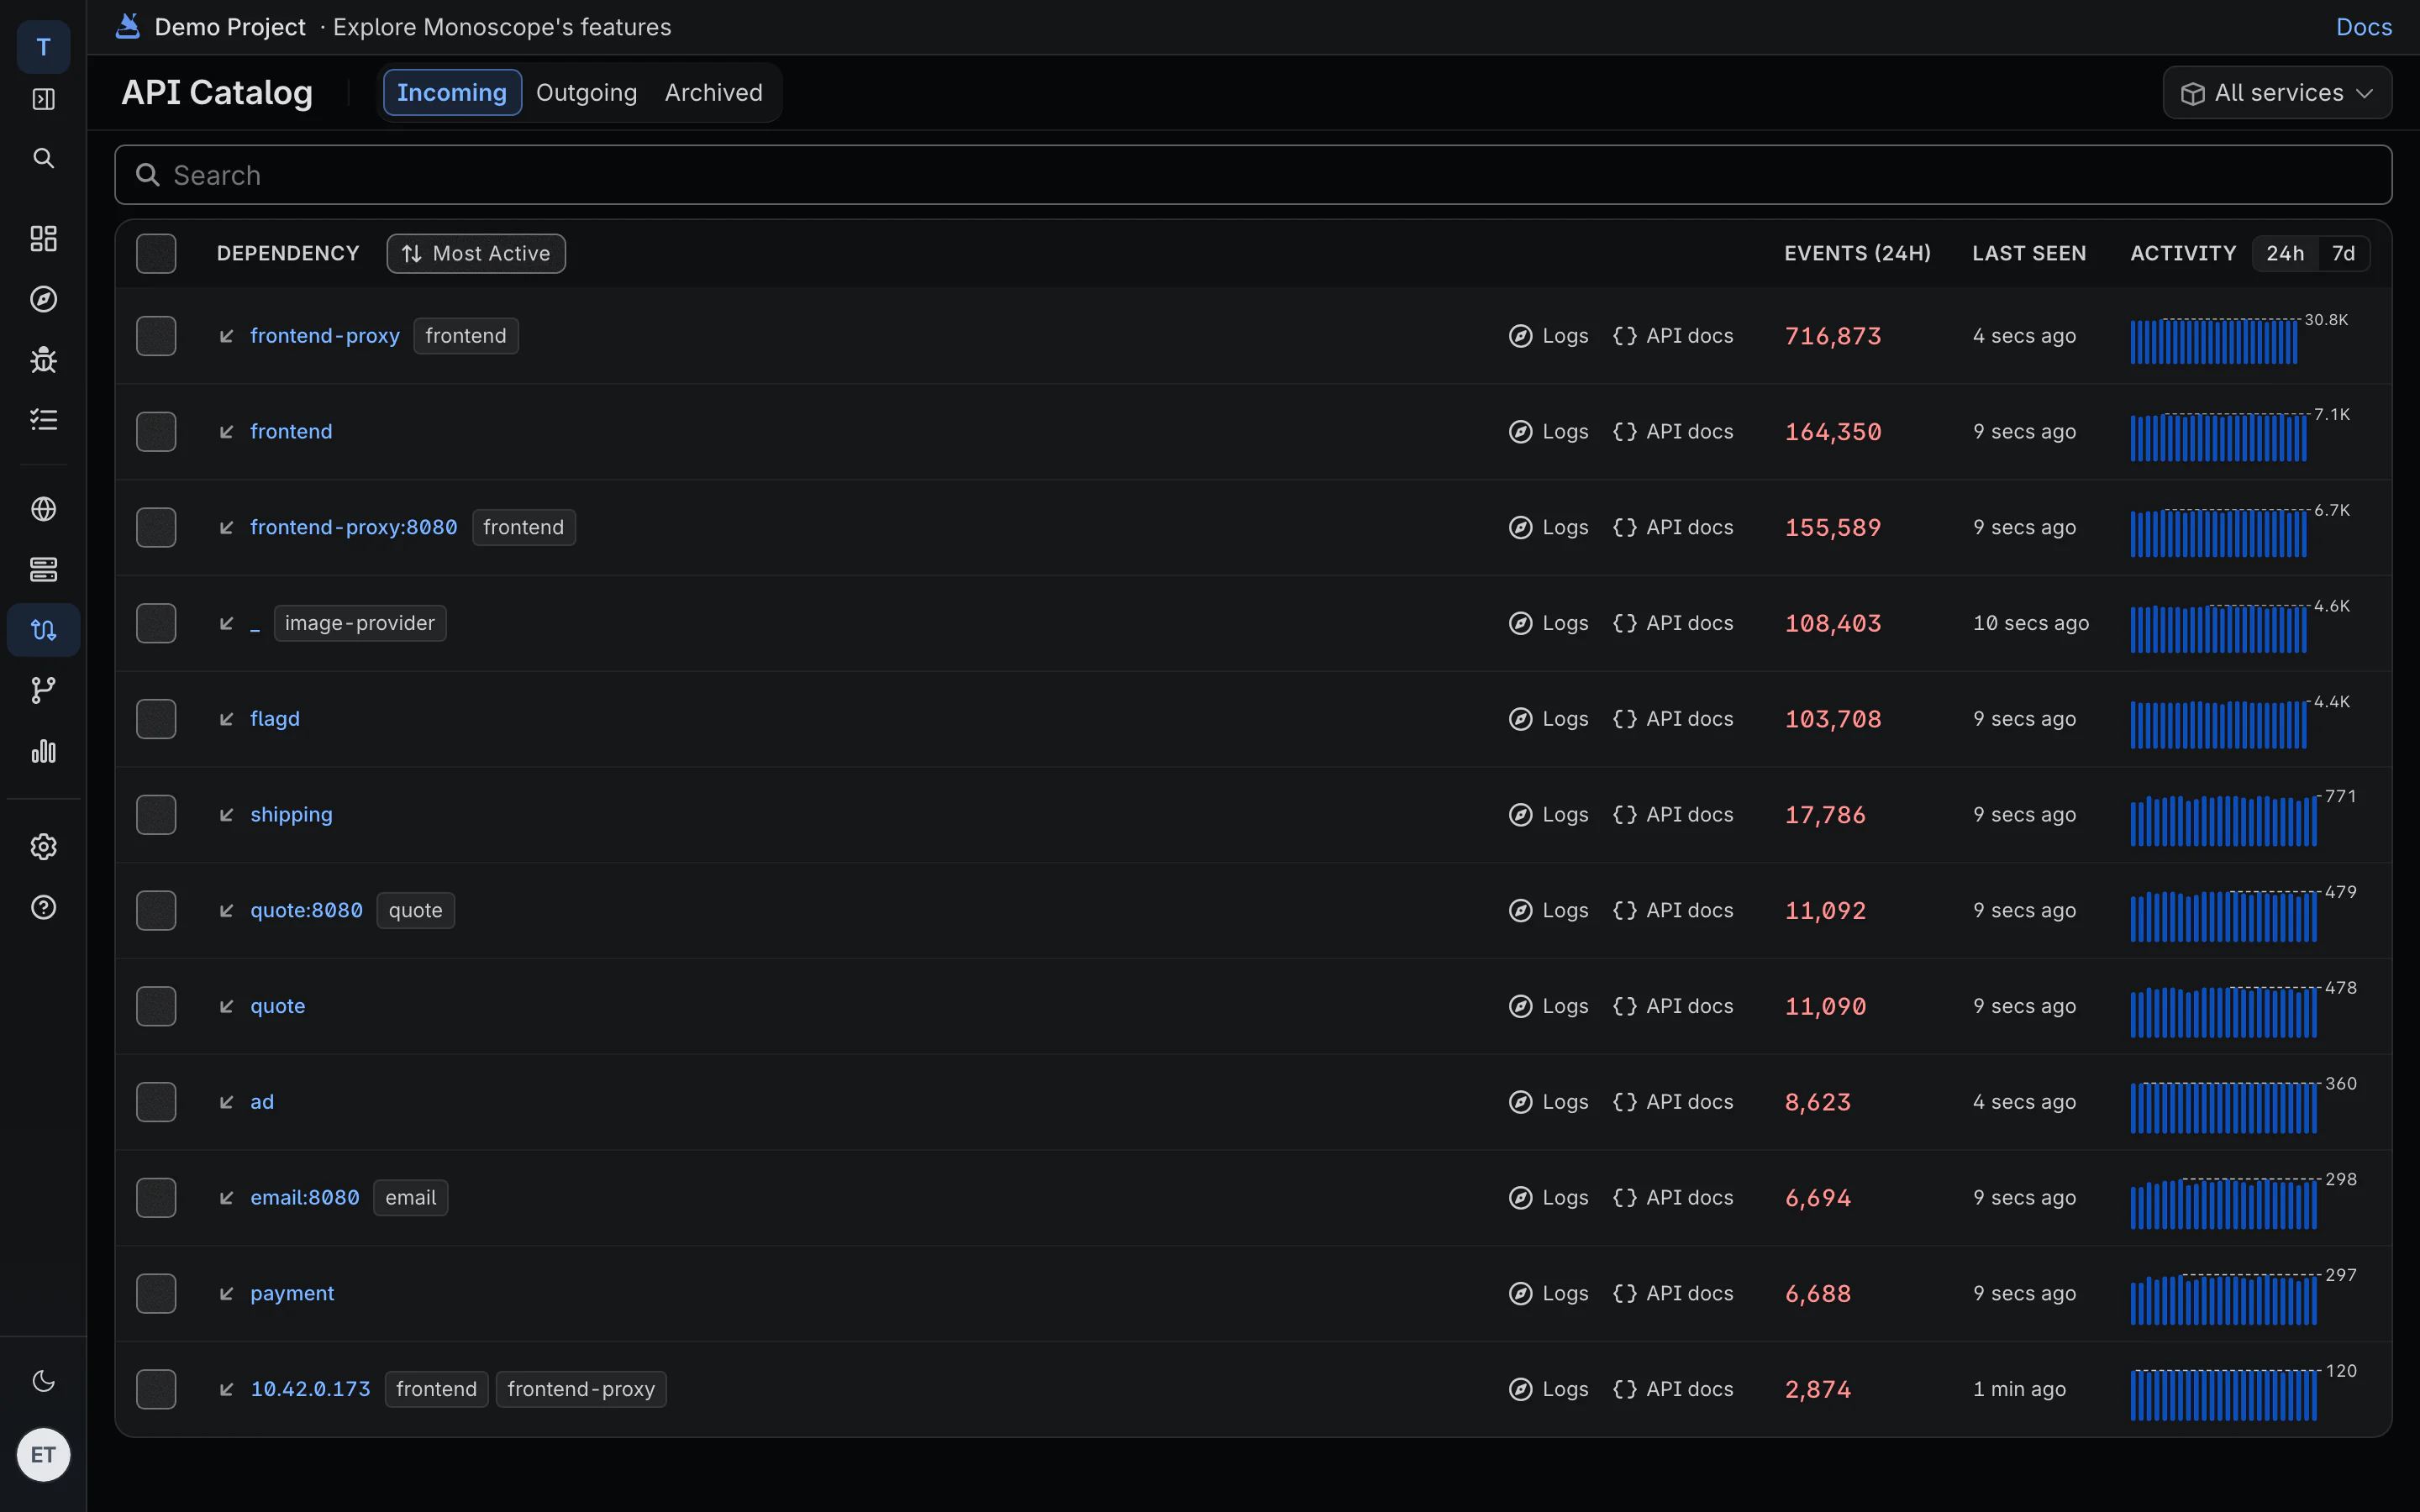The image size is (2420, 1512).
Task: Open the help question mark icon
Action: [x=43, y=907]
